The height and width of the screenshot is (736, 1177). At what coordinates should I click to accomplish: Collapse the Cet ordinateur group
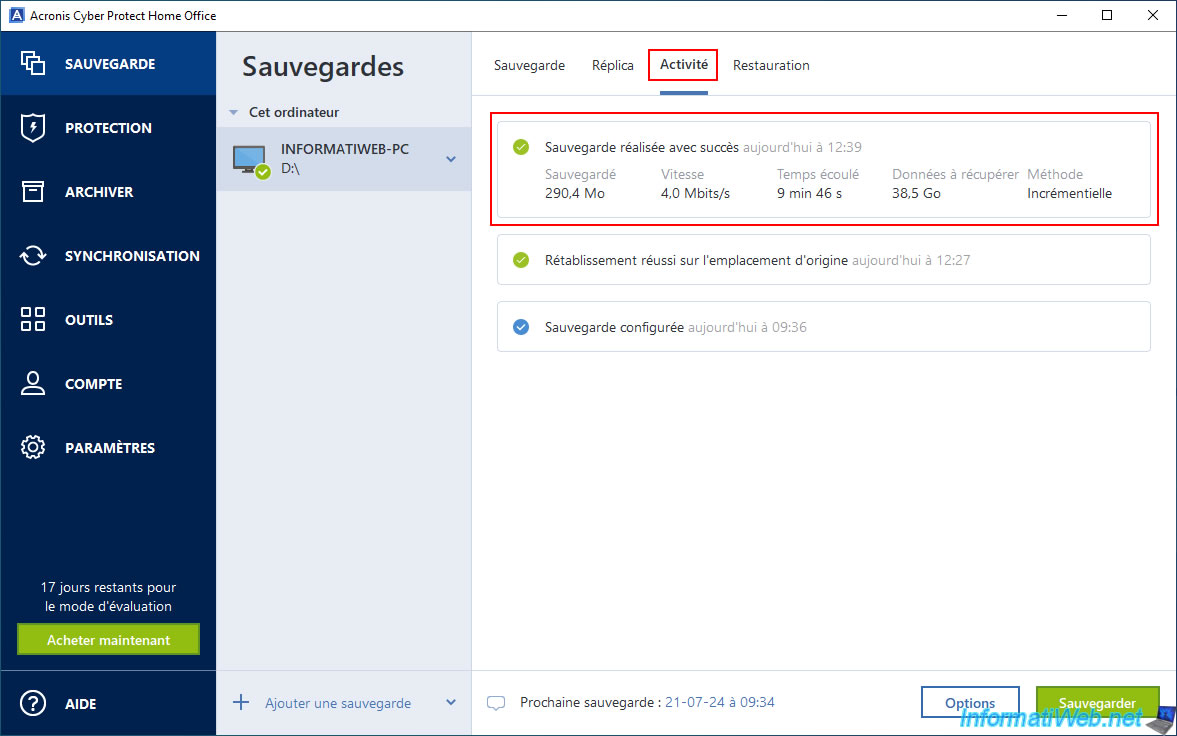click(x=233, y=113)
